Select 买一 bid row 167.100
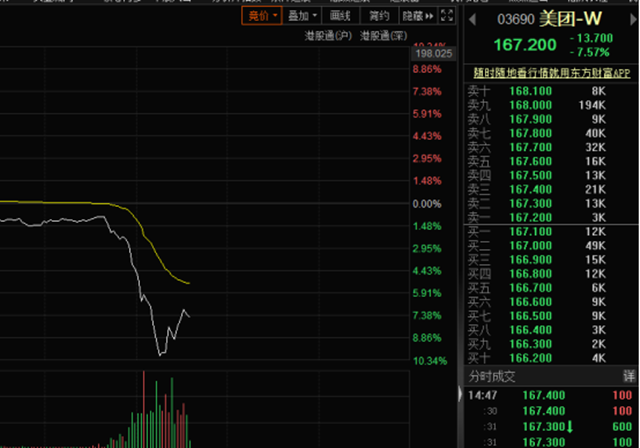Screen dimensions: 640x448 551,232
